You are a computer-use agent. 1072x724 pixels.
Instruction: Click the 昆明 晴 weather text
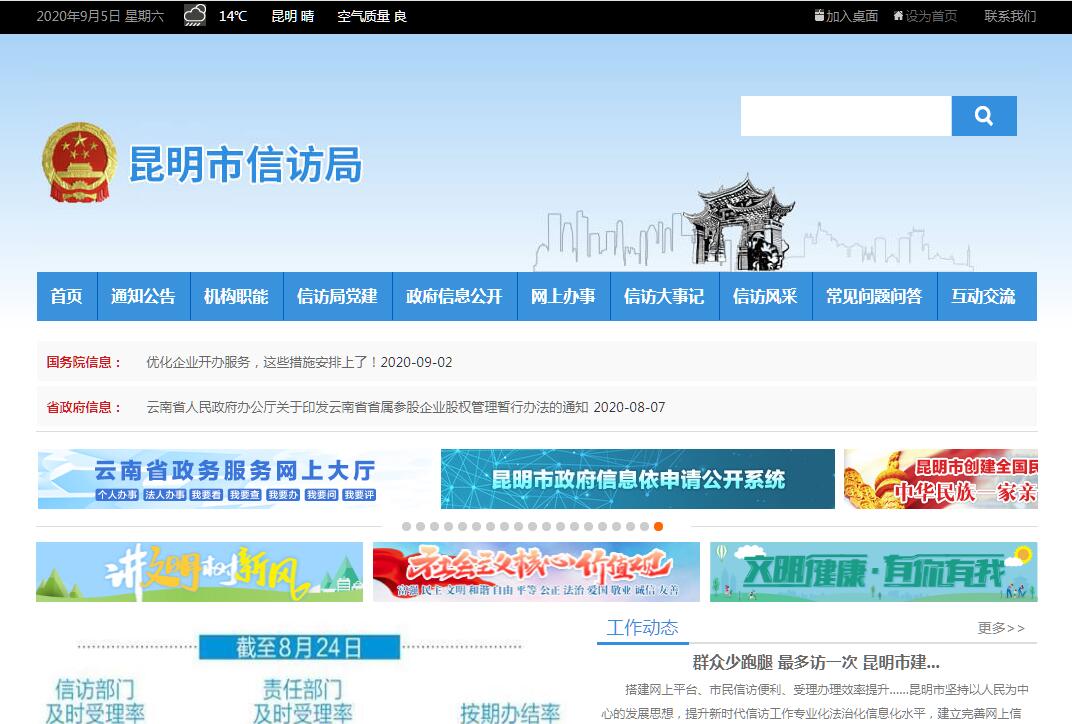coord(293,16)
